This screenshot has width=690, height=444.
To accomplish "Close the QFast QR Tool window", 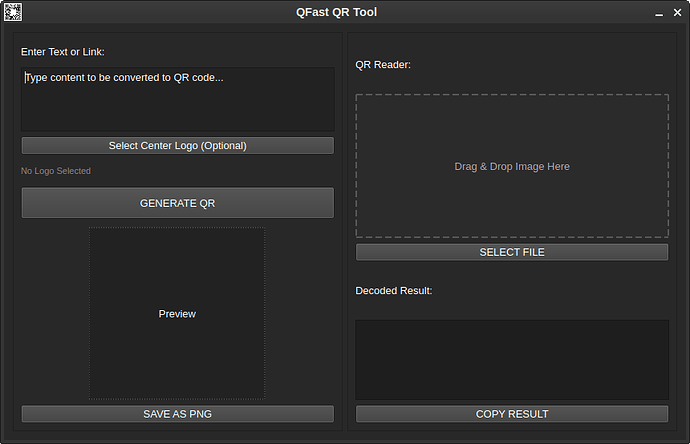I will 677,13.
